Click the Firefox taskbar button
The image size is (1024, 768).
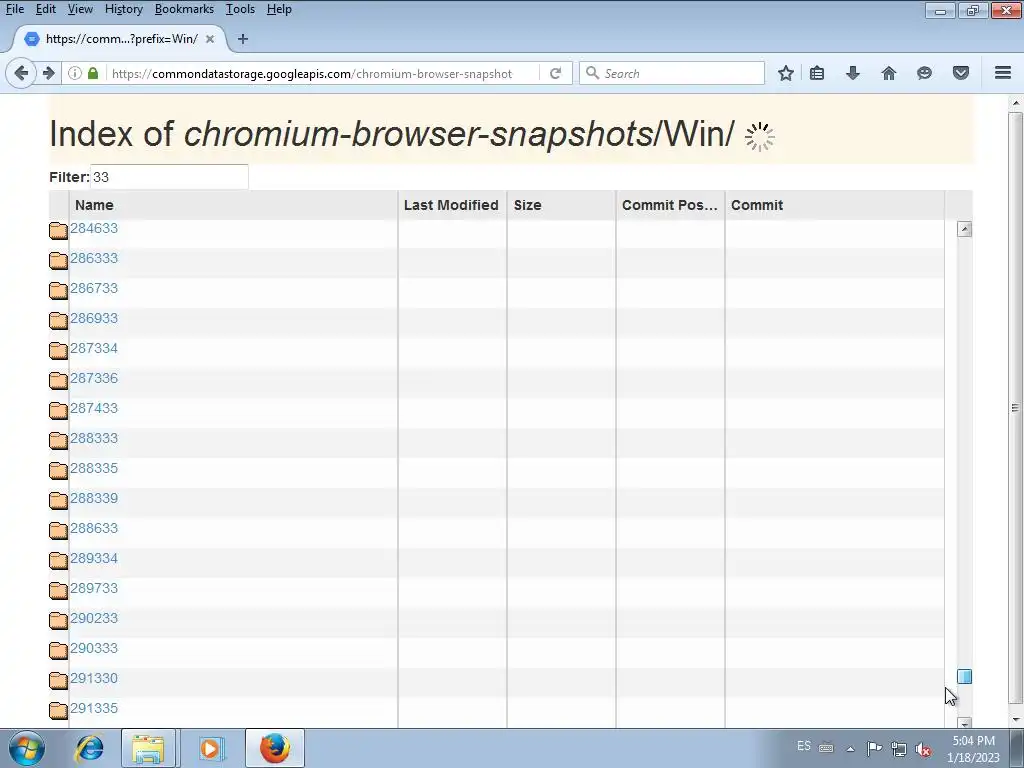click(x=275, y=748)
